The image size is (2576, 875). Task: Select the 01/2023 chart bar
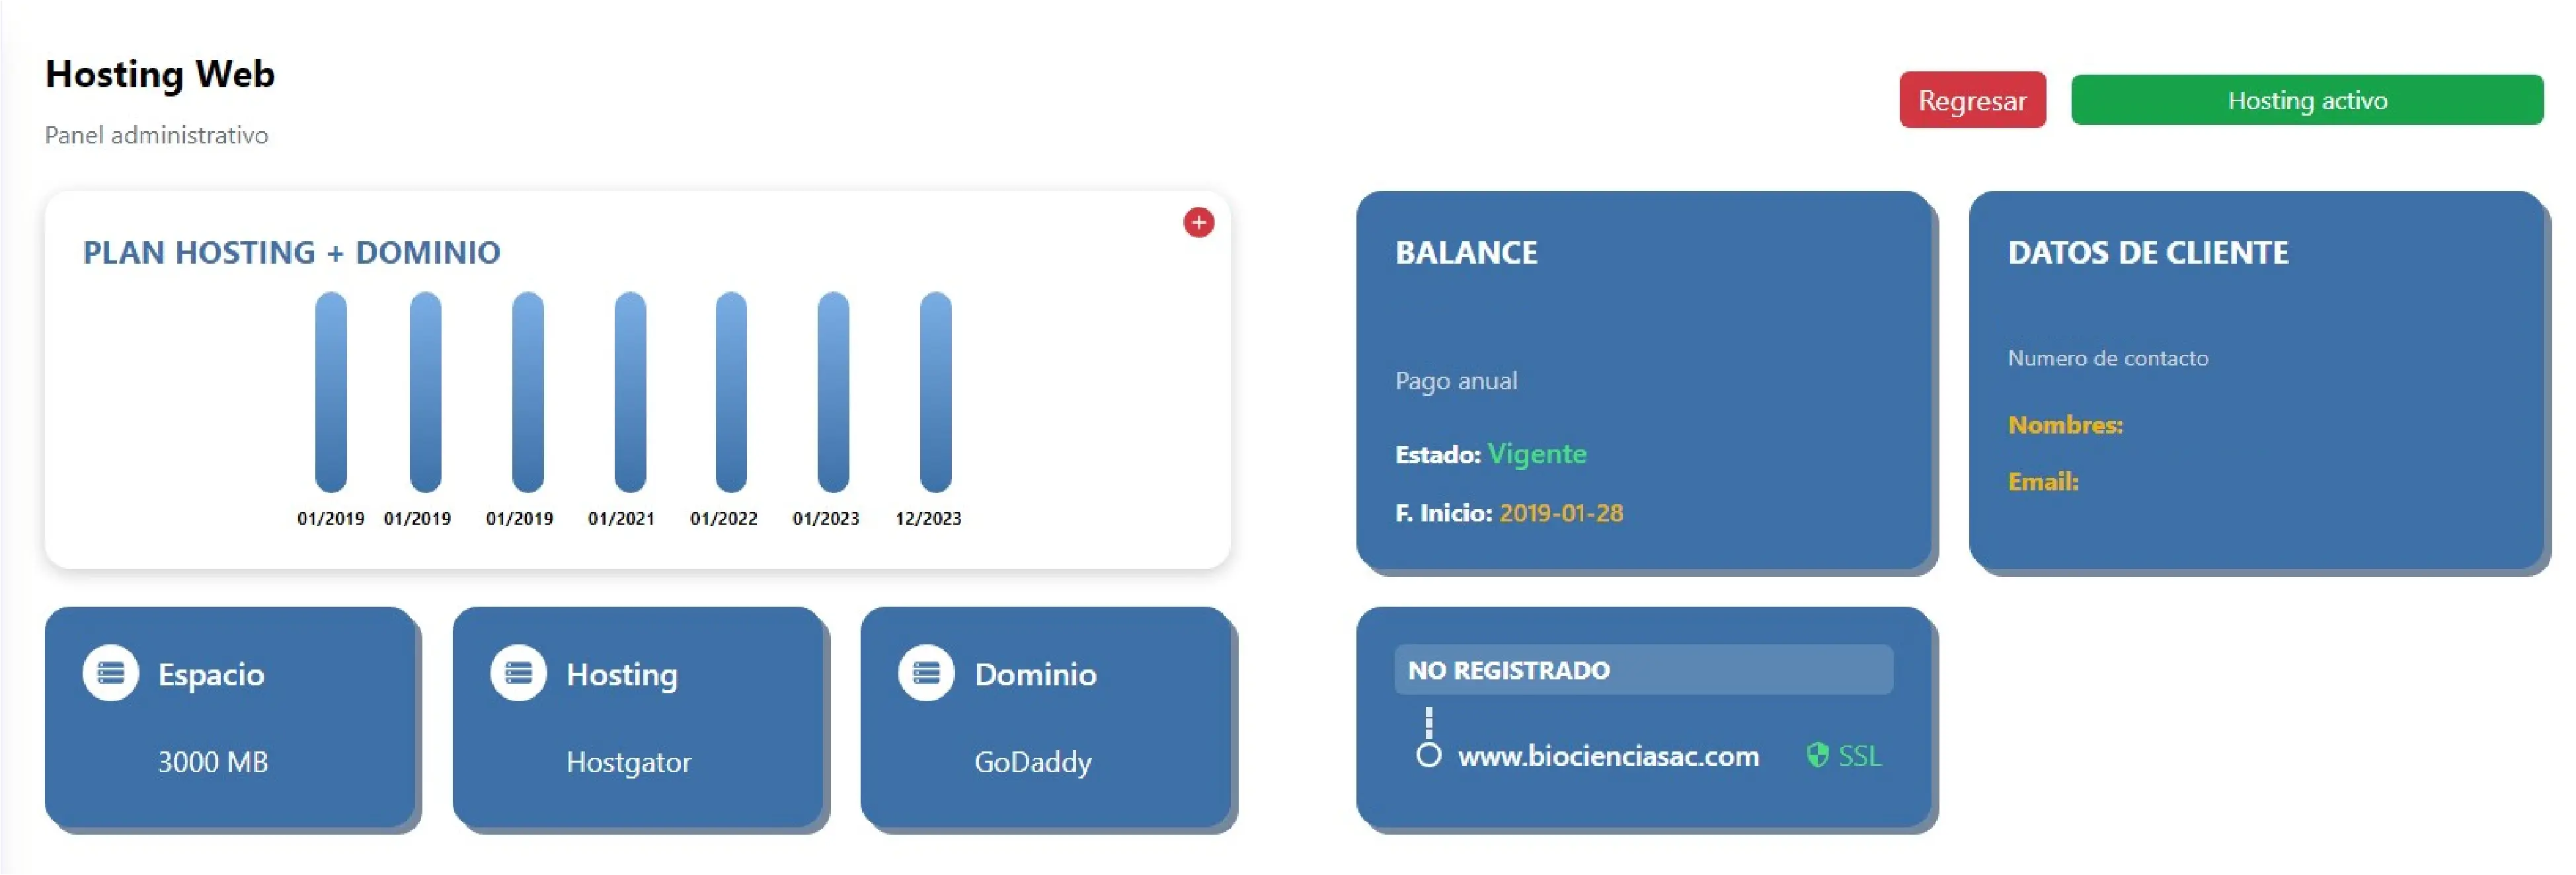833,392
